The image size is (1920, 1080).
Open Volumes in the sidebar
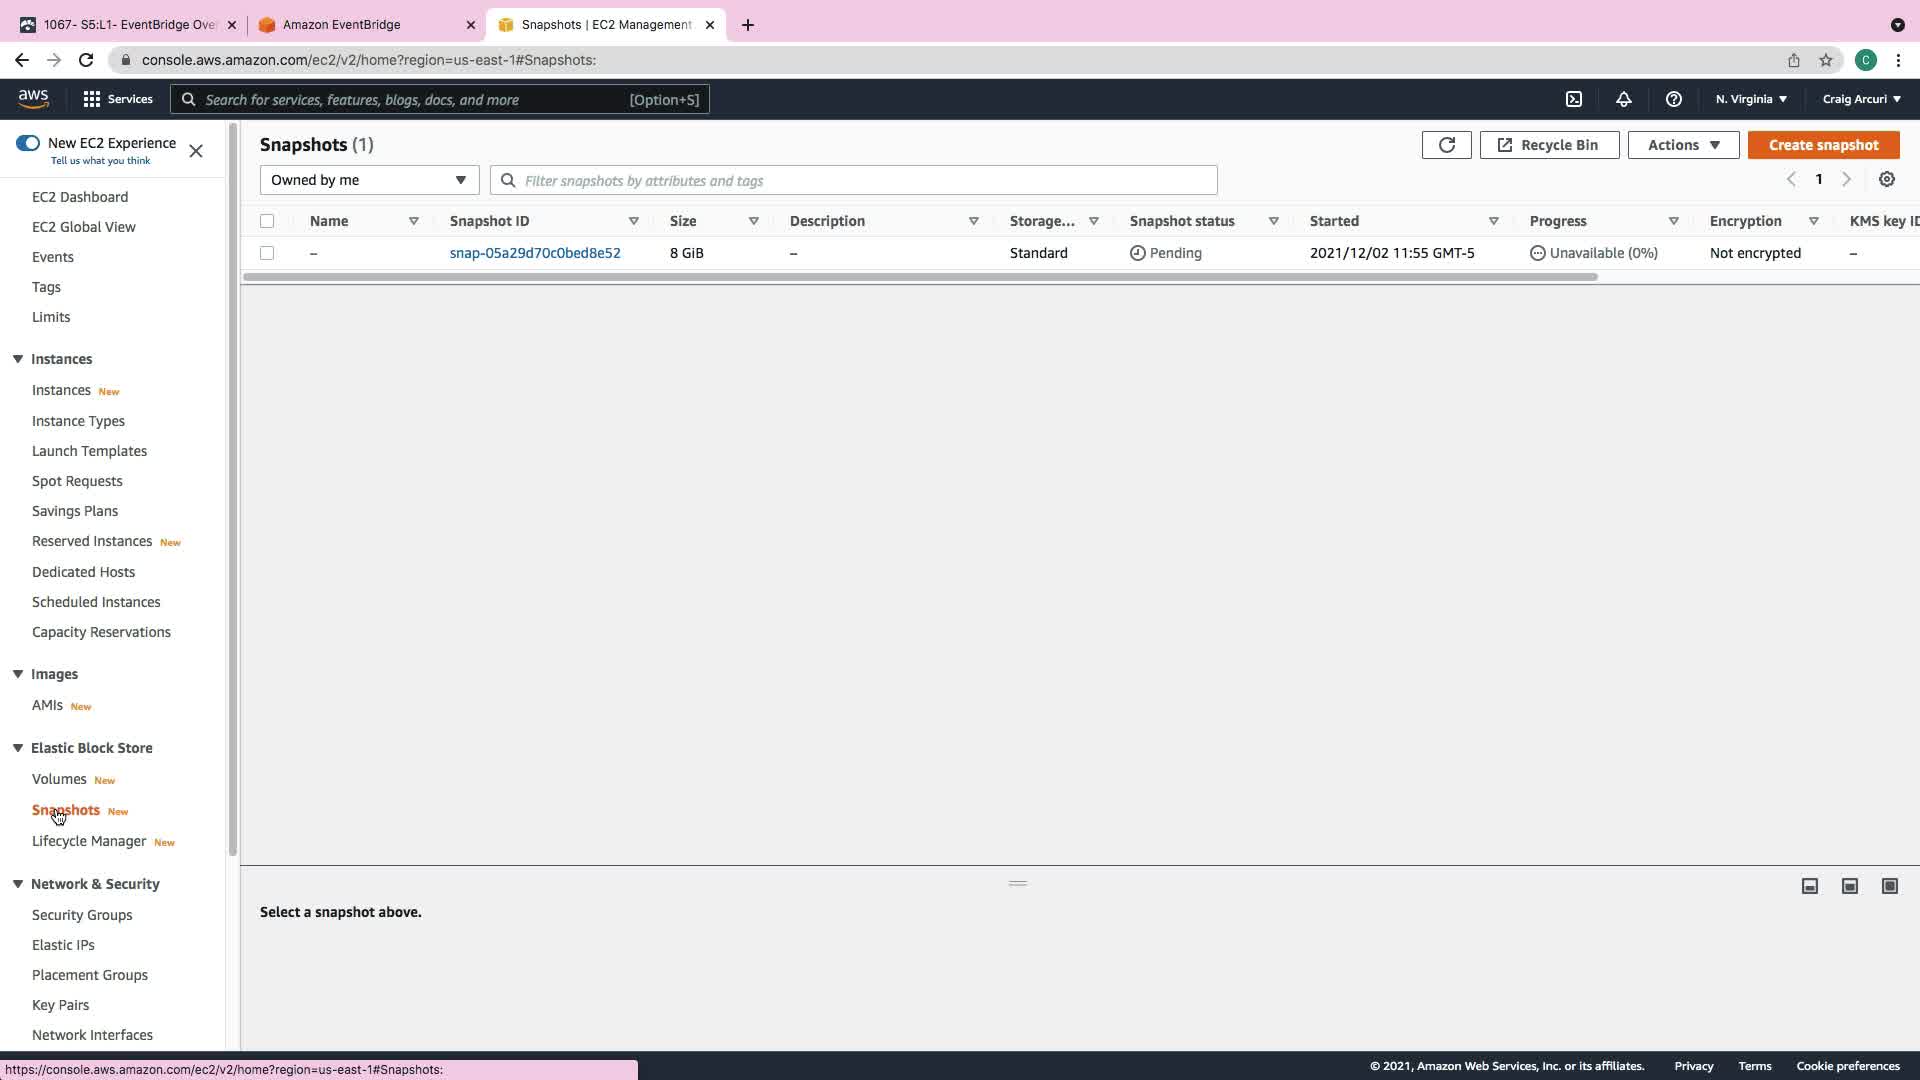click(x=59, y=779)
